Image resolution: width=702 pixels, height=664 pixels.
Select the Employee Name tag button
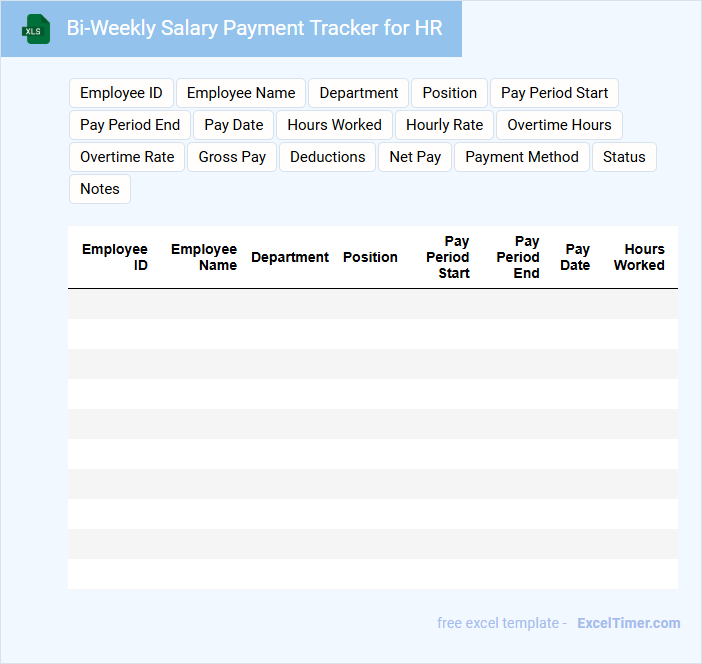coord(241,93)
